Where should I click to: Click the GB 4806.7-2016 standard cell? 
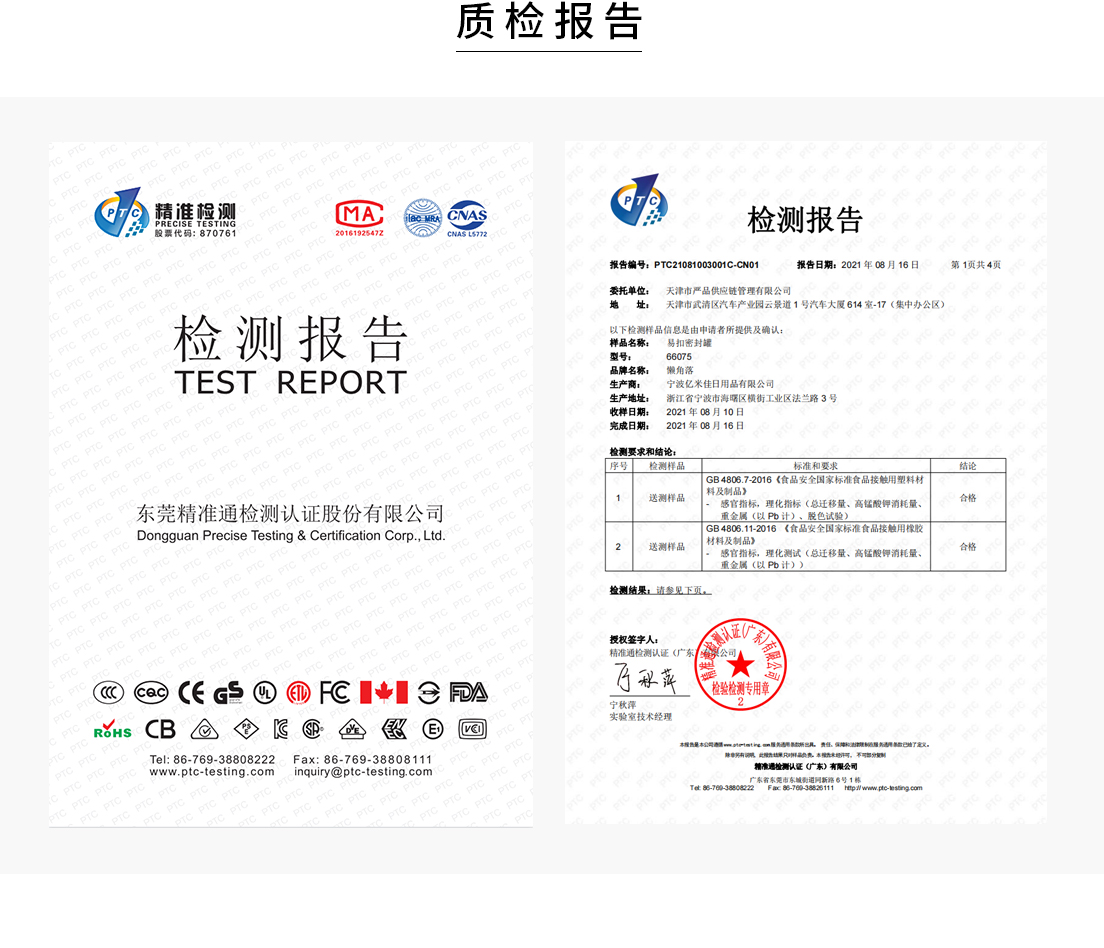[816, 497]
